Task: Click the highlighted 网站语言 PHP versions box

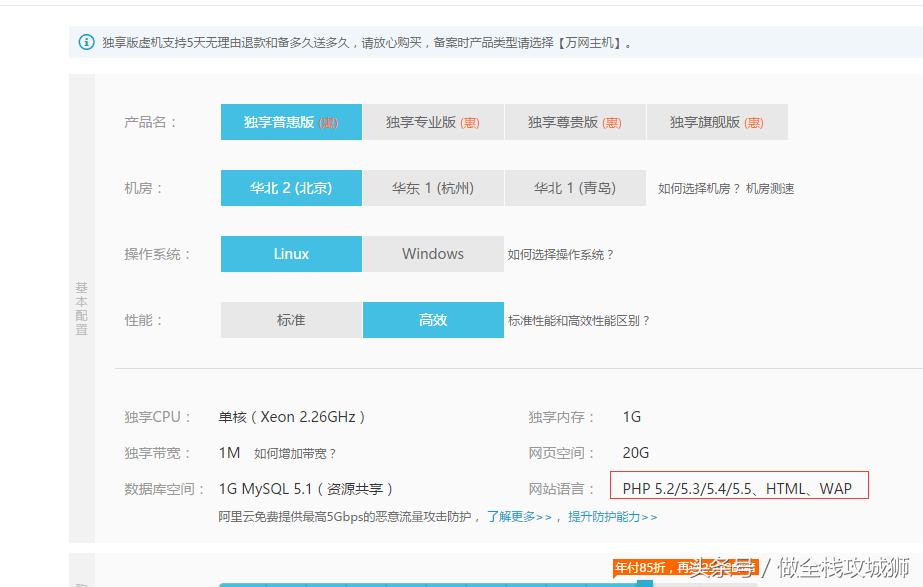Action: (x=740, y=486)
